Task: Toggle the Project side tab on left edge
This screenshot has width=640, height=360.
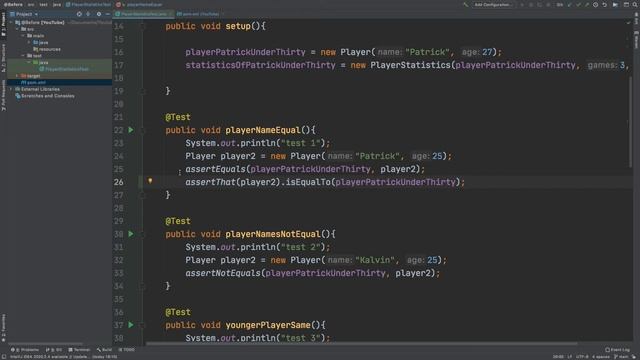Action: tap(3, 24)
